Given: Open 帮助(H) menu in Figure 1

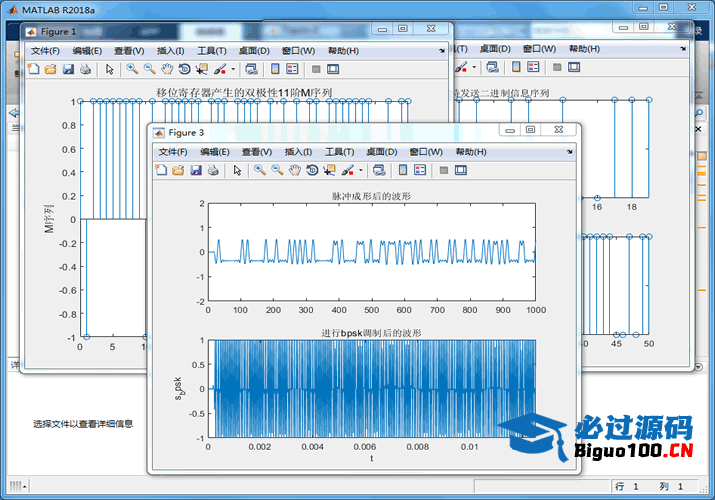Looking at the screenshot, I should (343, 51).
